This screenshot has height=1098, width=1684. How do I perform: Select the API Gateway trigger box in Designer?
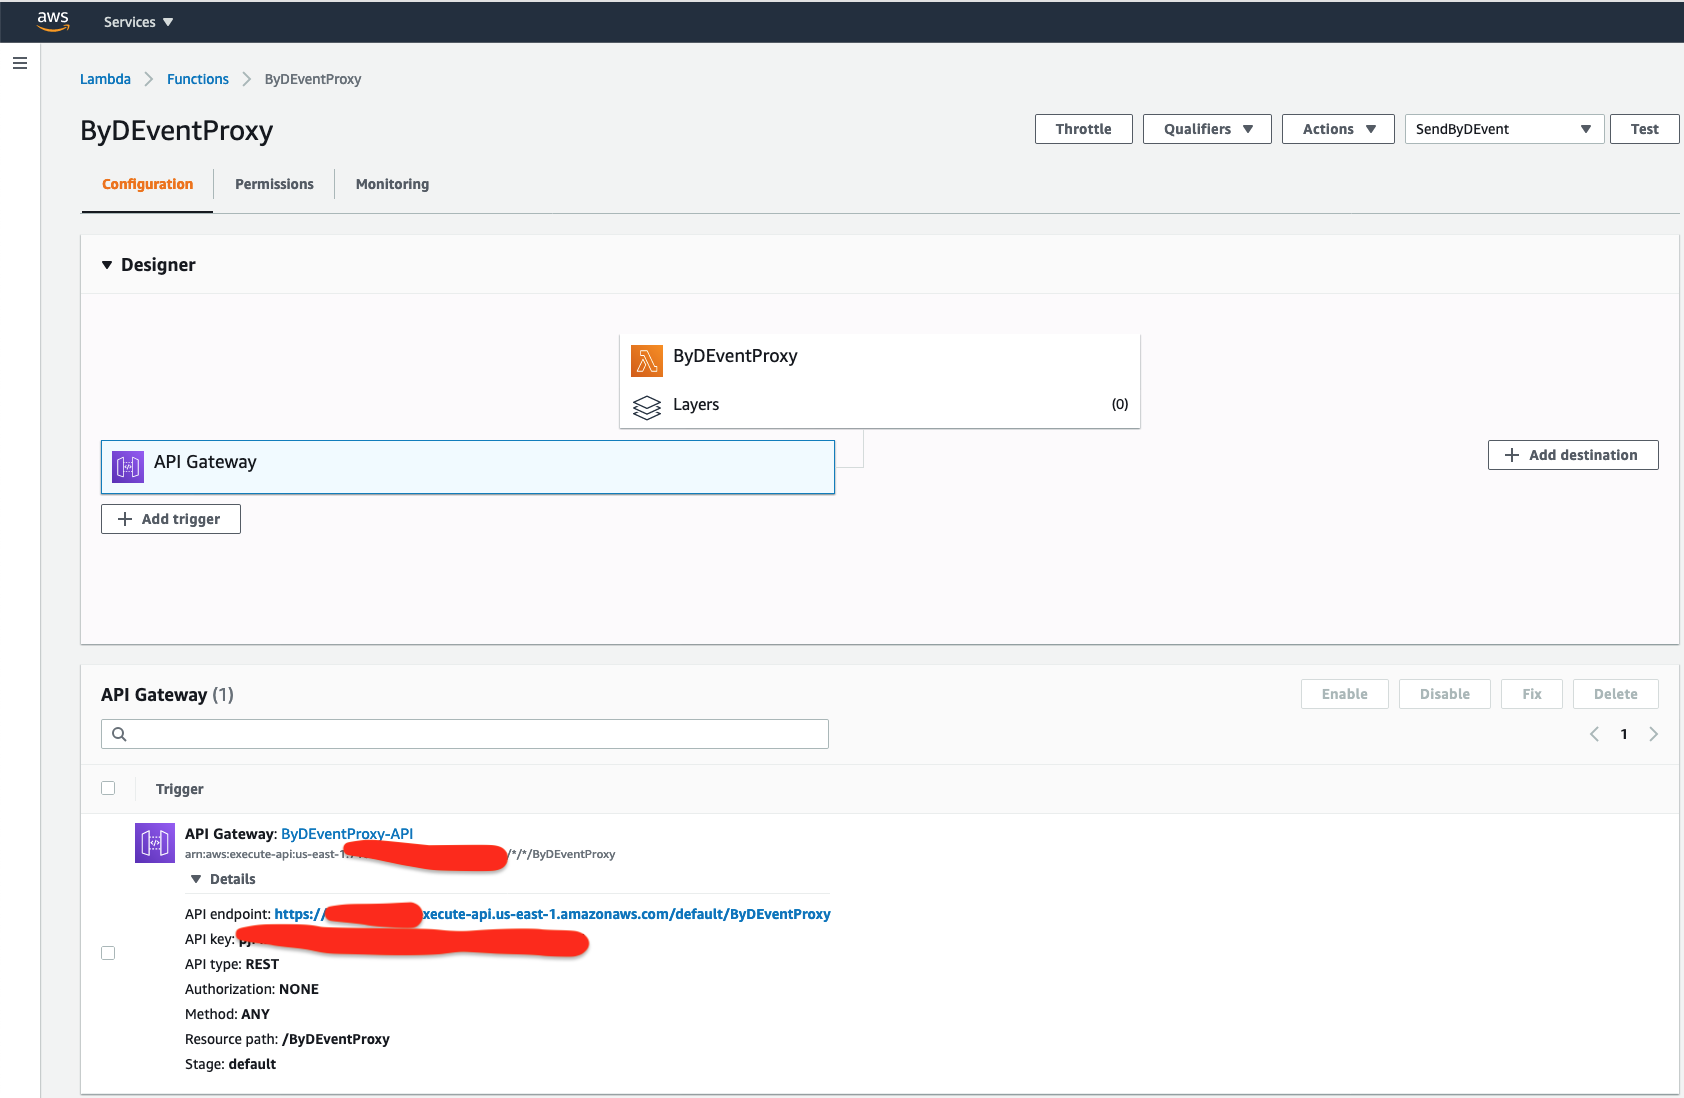468,467
